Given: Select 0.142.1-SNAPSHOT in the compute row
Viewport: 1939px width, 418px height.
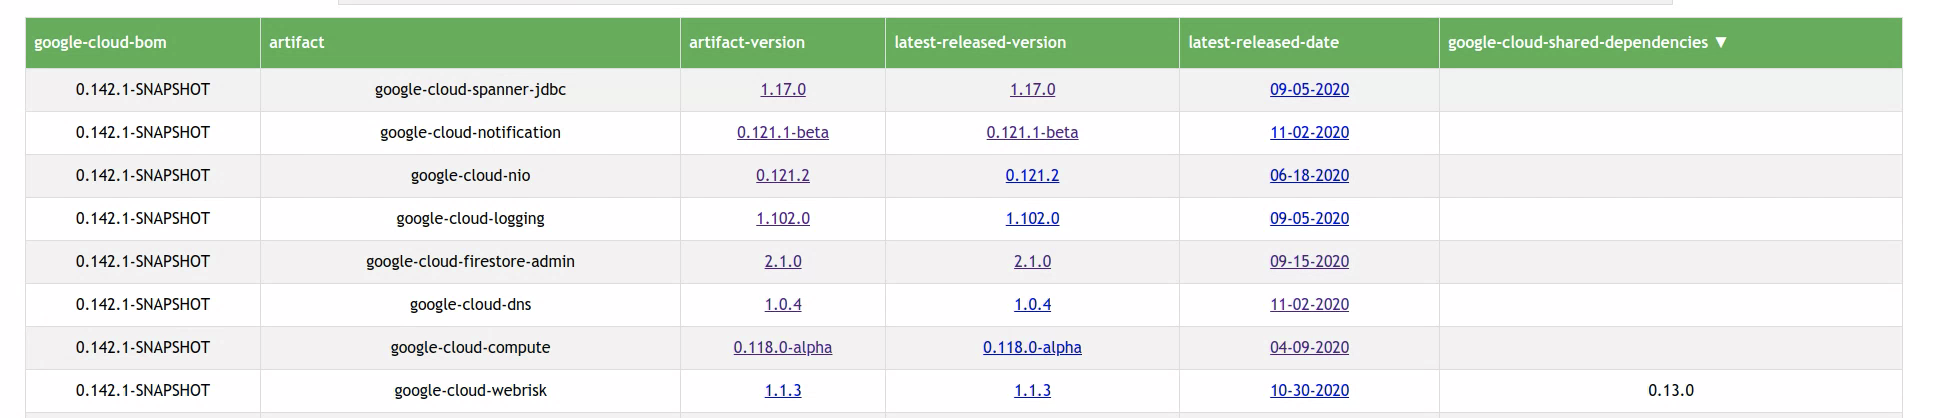Looking at the screenshot, I should click(143, 347).
